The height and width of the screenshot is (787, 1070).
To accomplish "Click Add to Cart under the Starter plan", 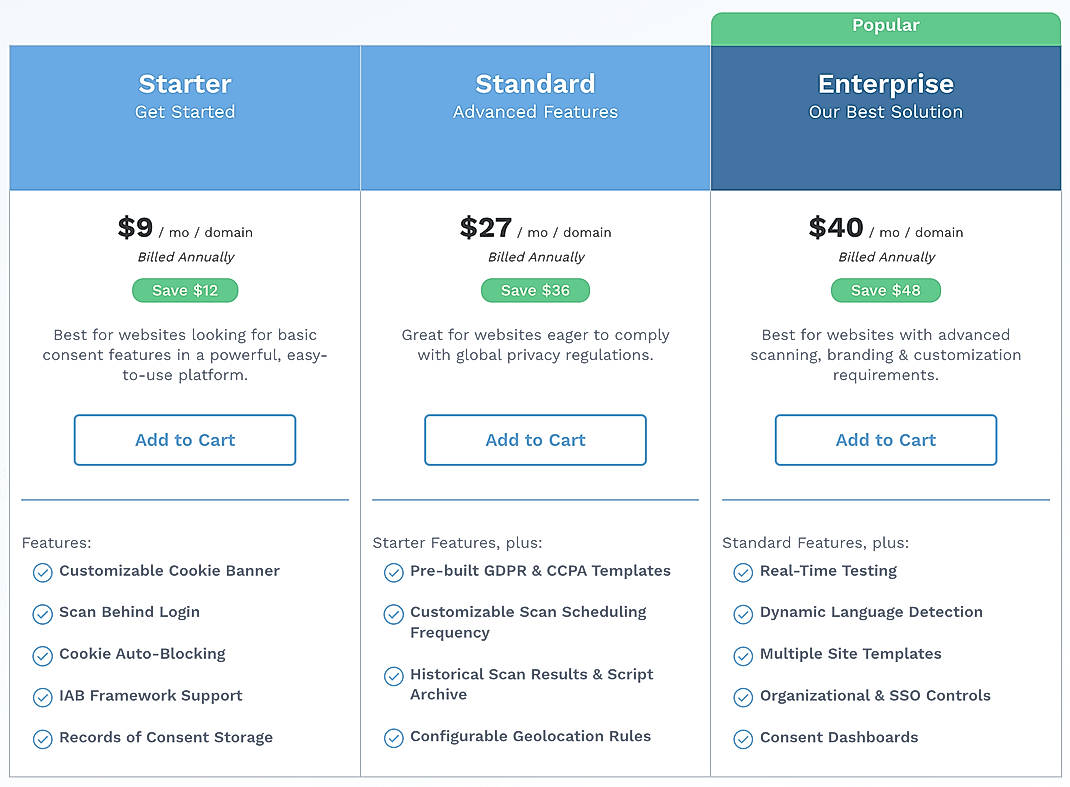I will [184, 440].
